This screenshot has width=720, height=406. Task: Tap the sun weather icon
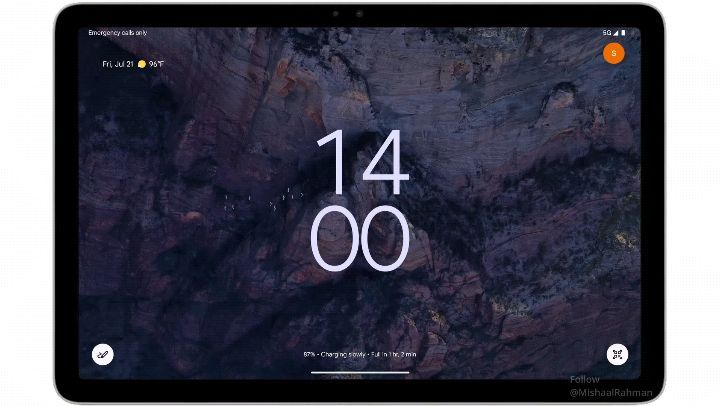click(x=142, y=63)
